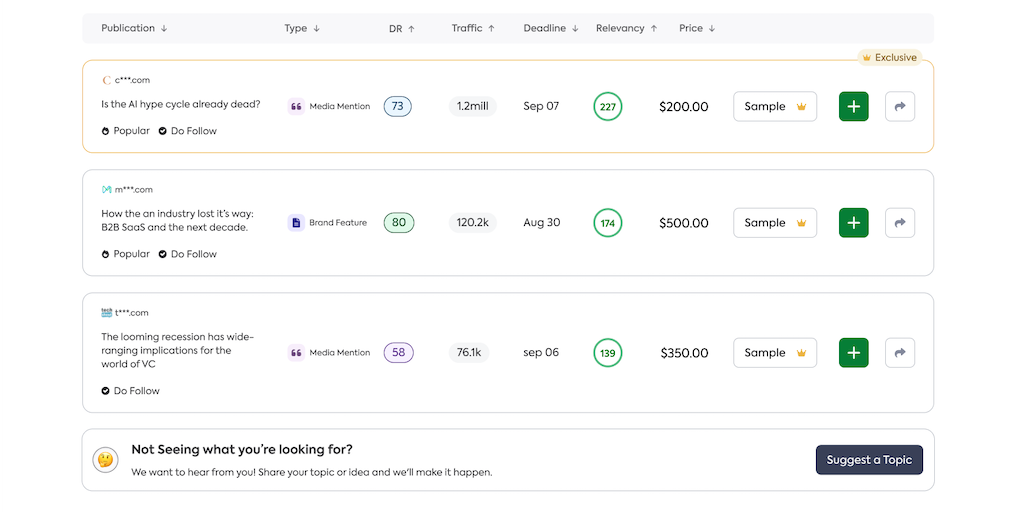Share the AI hype cycle listing

pyautogui.click(x=900, y=106)
